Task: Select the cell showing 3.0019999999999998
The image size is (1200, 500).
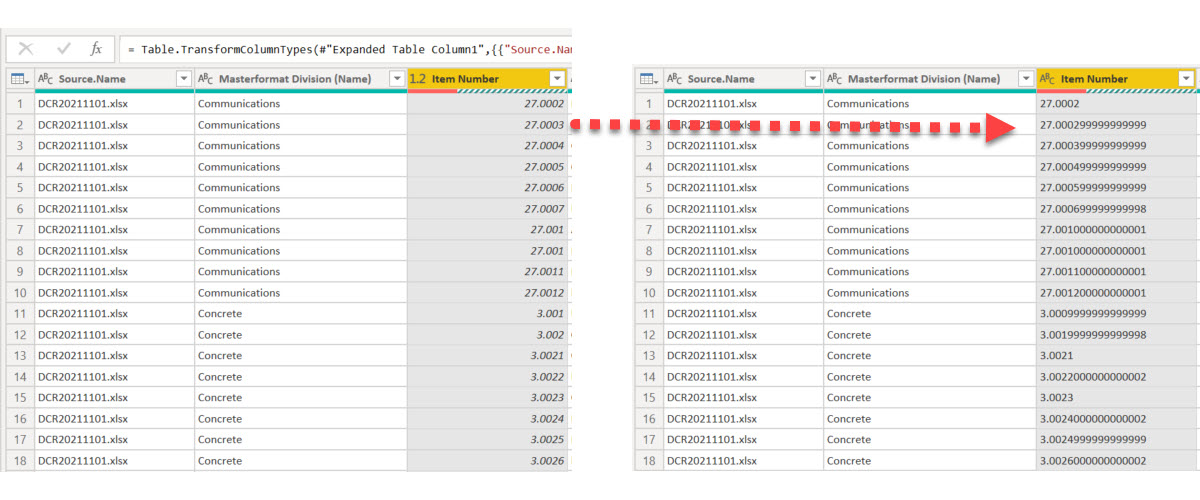Action: point(1117,335)
